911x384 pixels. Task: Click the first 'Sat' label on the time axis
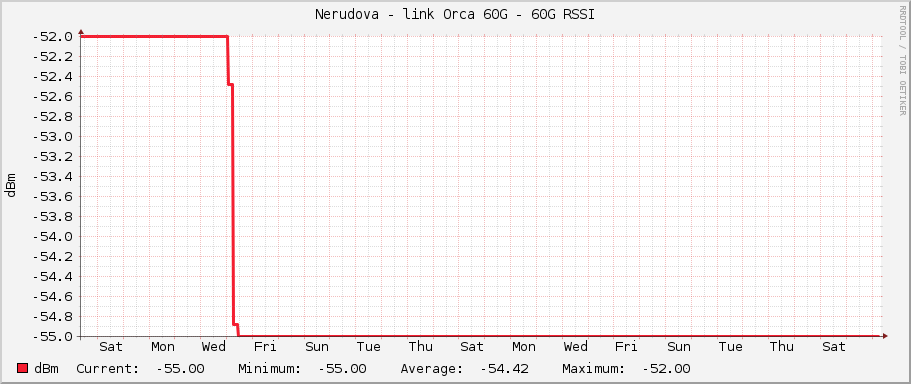(111, 347)
